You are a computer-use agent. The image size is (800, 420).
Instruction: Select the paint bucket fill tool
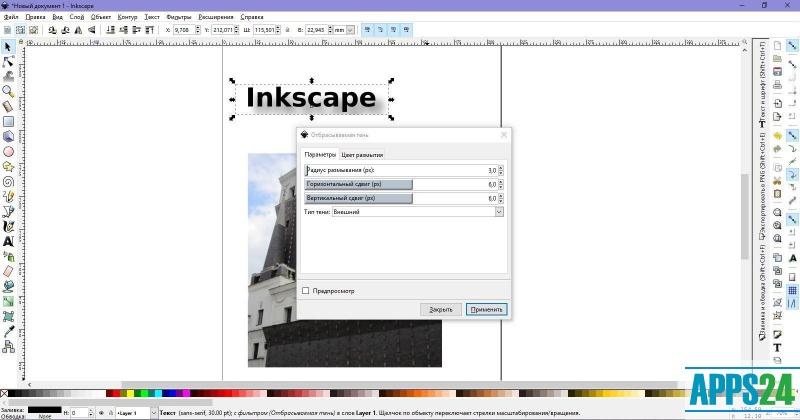click(x=8, y=286)
